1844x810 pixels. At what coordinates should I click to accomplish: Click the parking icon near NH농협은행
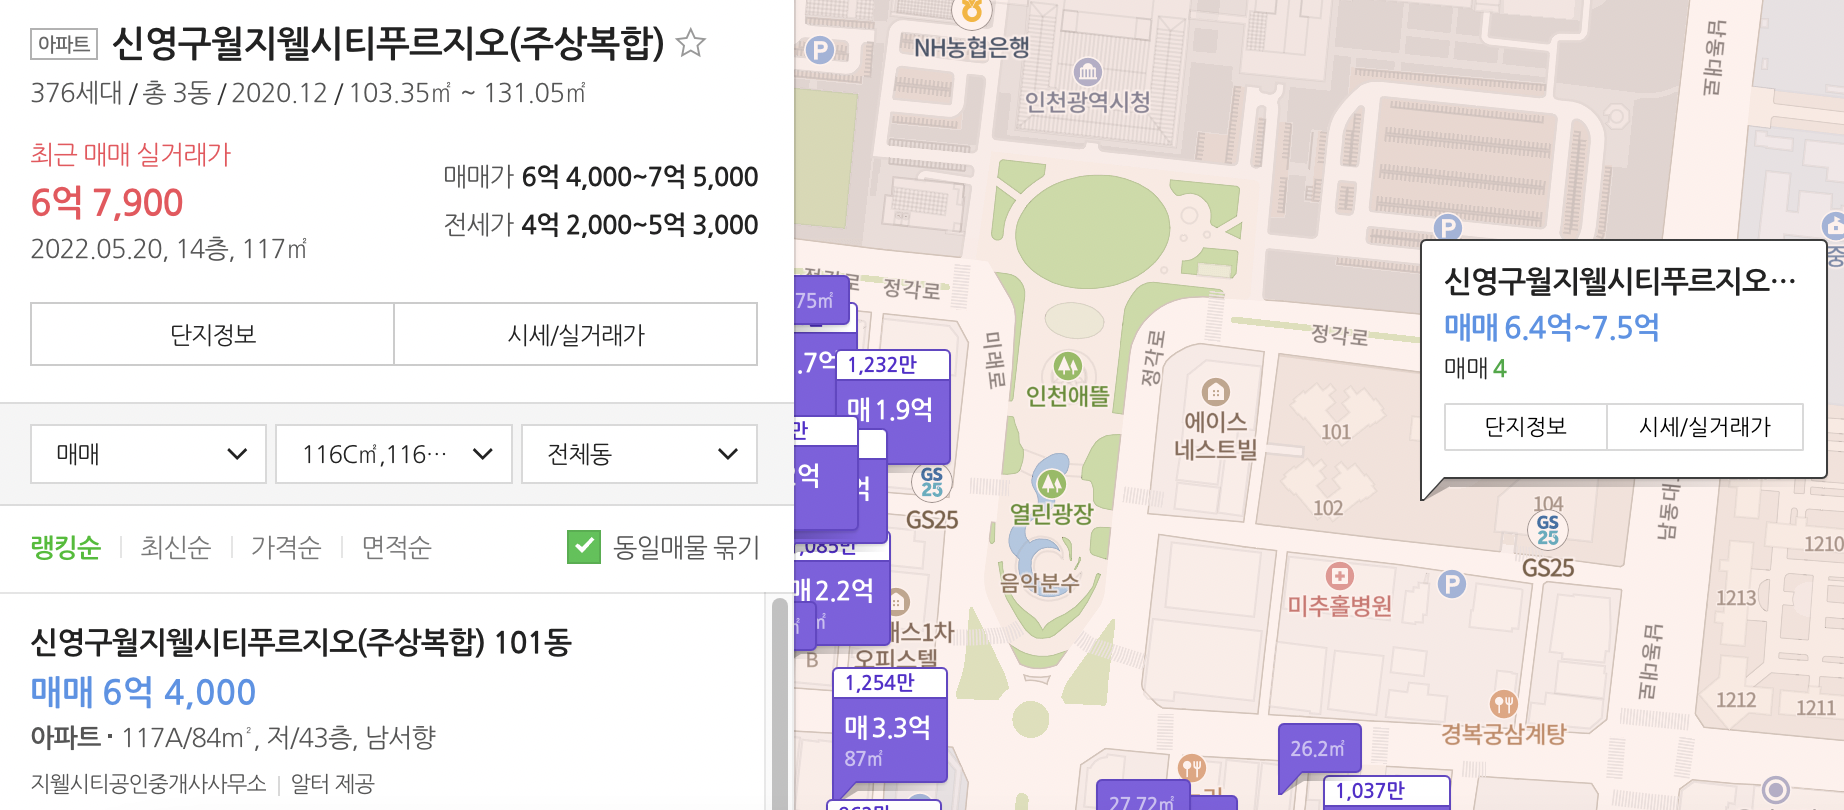819,49
